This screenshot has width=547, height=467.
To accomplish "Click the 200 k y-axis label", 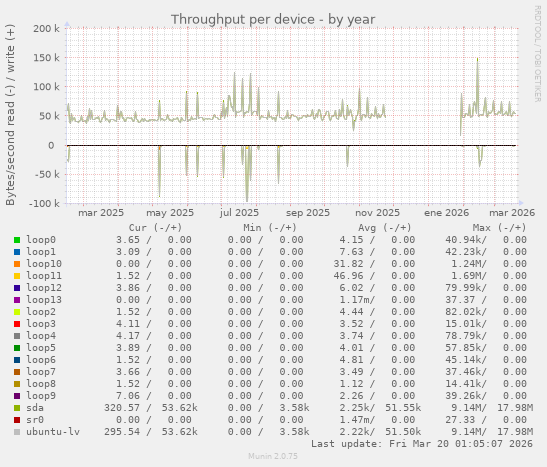I will coord(46,29).
